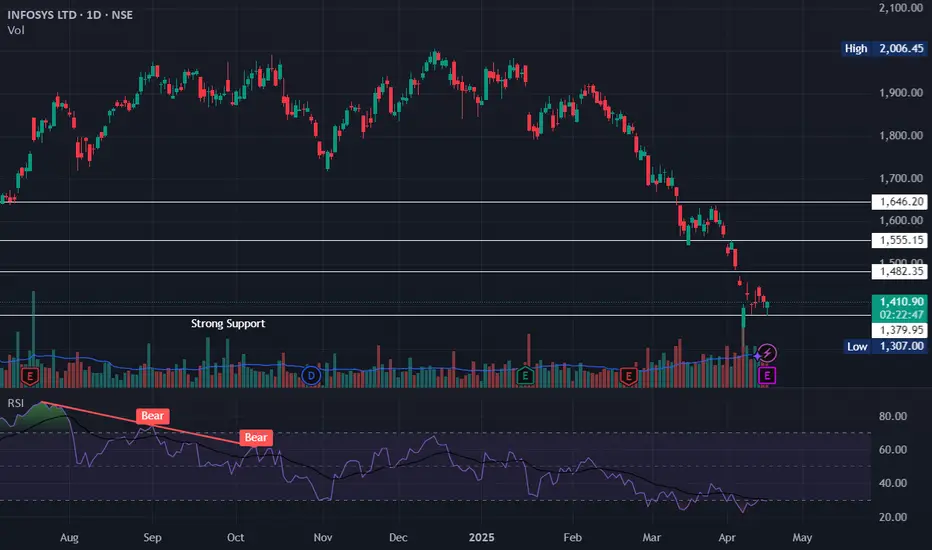Screen dimensions: 932x550
Task: Click the red earnings marker near July
Action: pyautogui.click(x=30, y=376)
